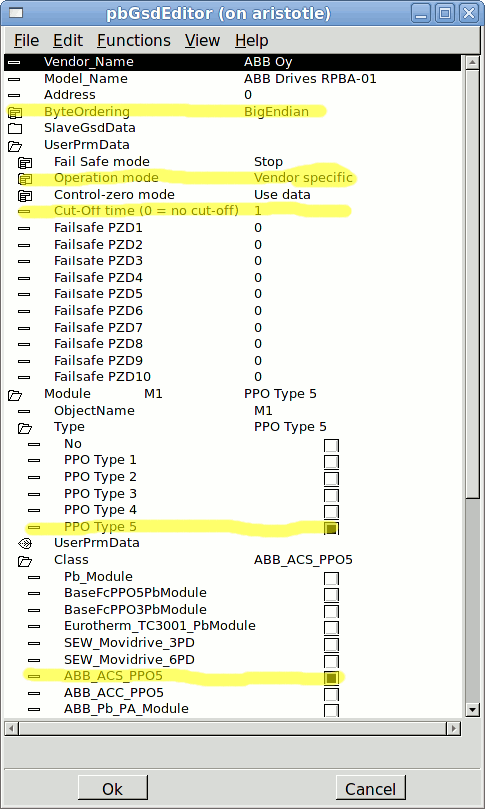
Task: Collapse the UserPrmData open folder
Action: pyautogui.click(x=15, y=145)
